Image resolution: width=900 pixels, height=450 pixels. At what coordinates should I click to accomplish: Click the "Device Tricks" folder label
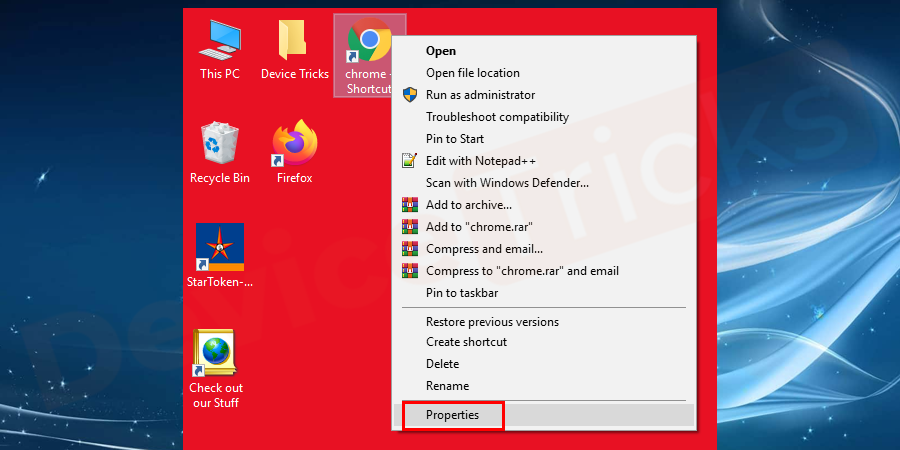click(x=295, y=74)
